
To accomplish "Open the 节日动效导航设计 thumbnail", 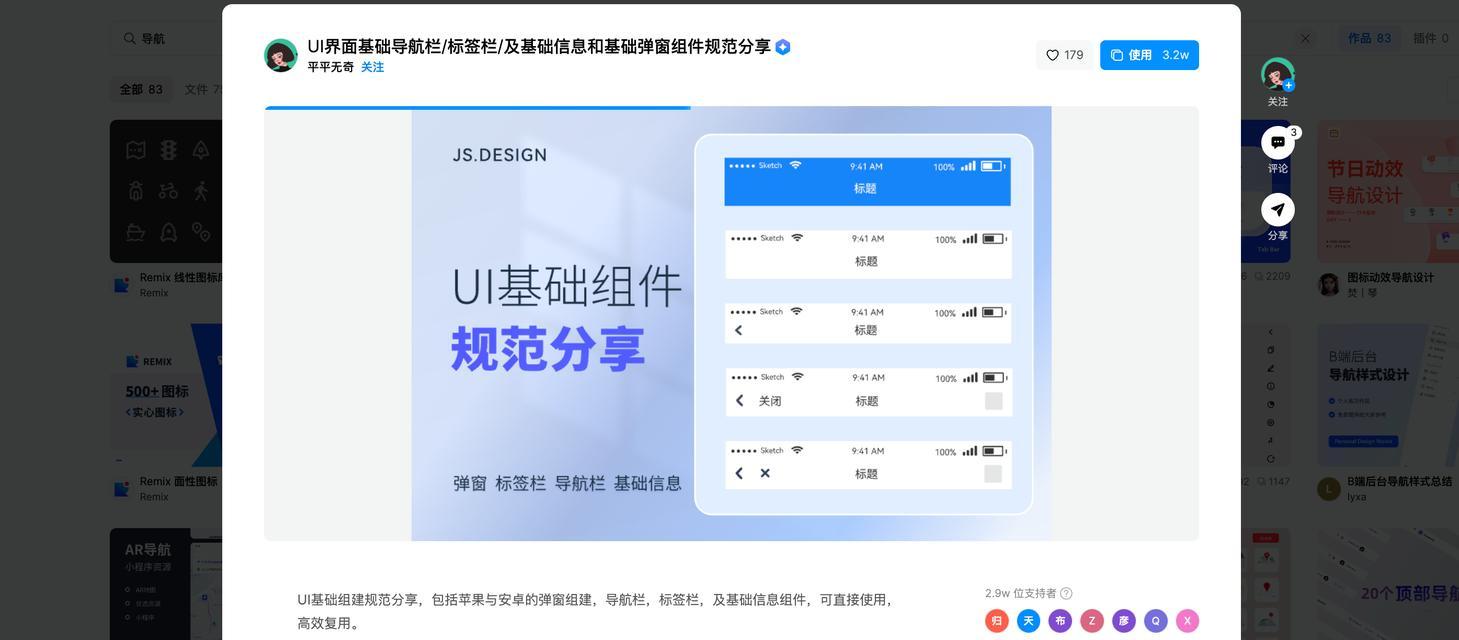I will point(1388,191).
